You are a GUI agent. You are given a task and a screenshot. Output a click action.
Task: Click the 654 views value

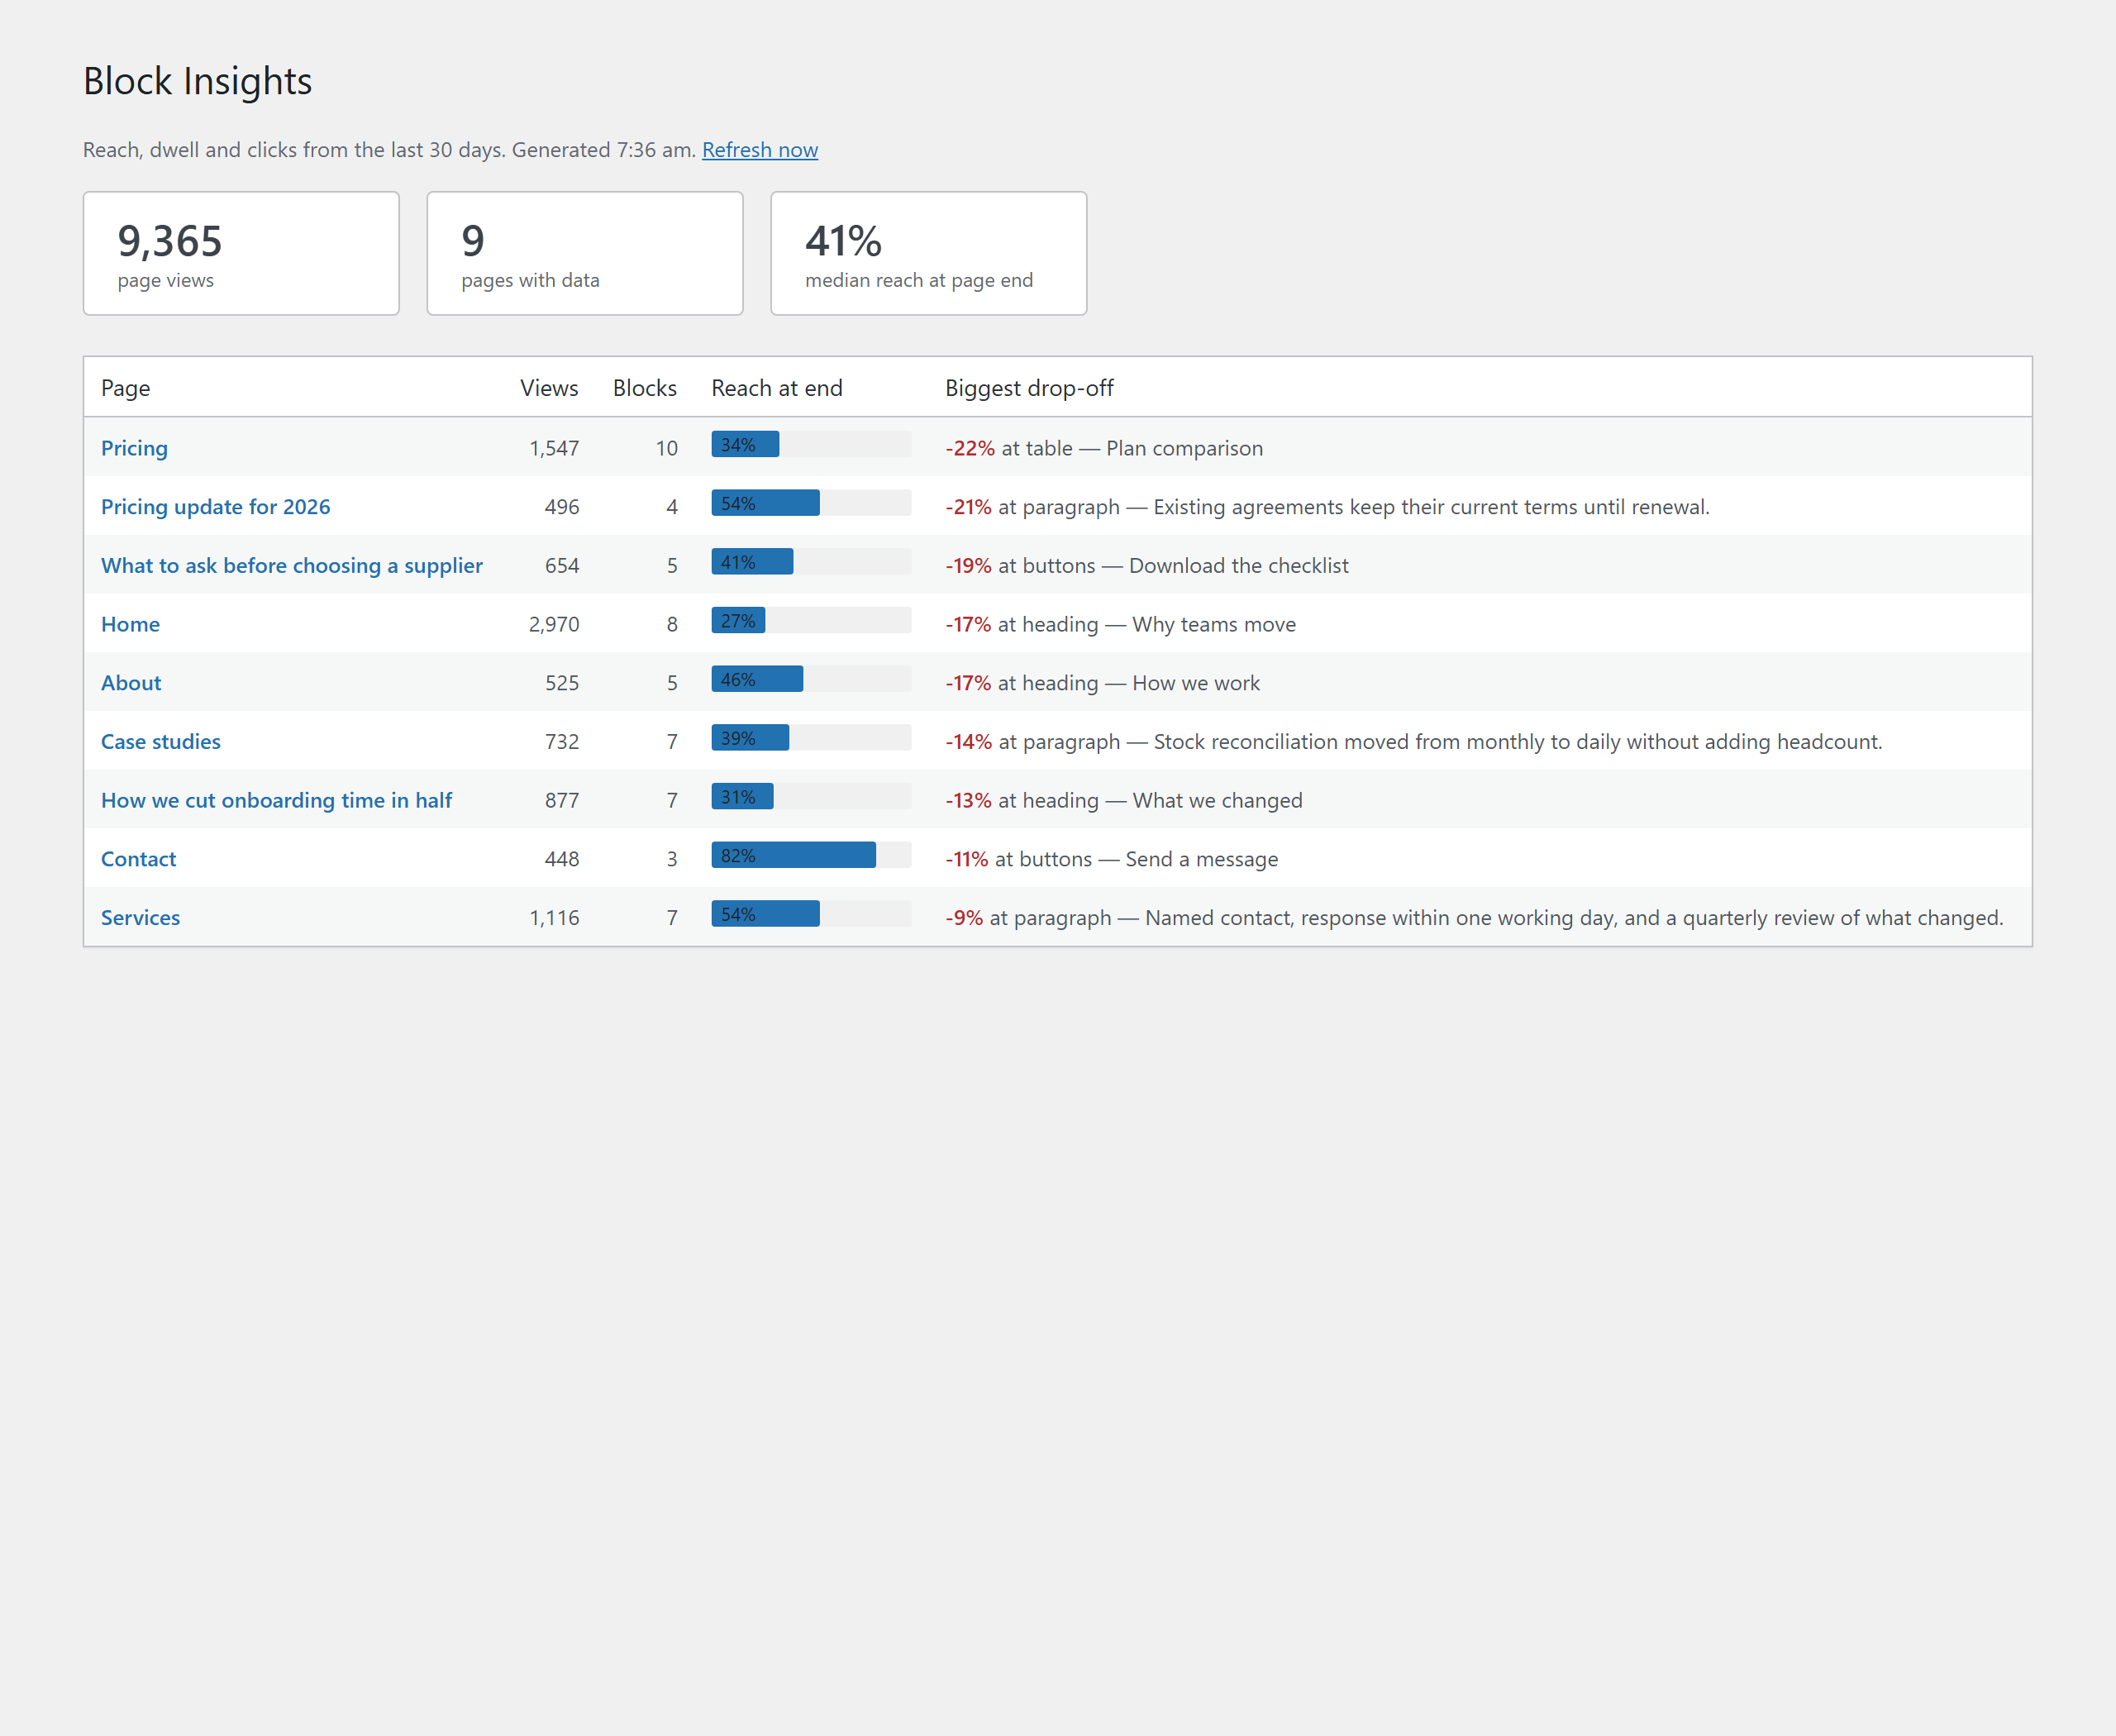click(562, 566)
